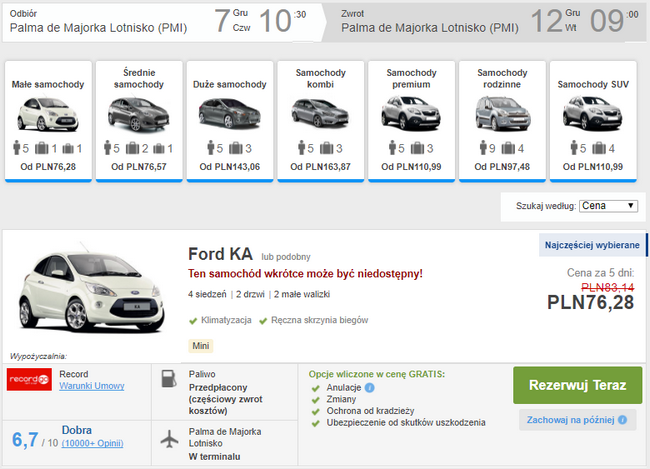
Task: Open the Szukaj według Cena dropdown
Action: click(608, 206)
